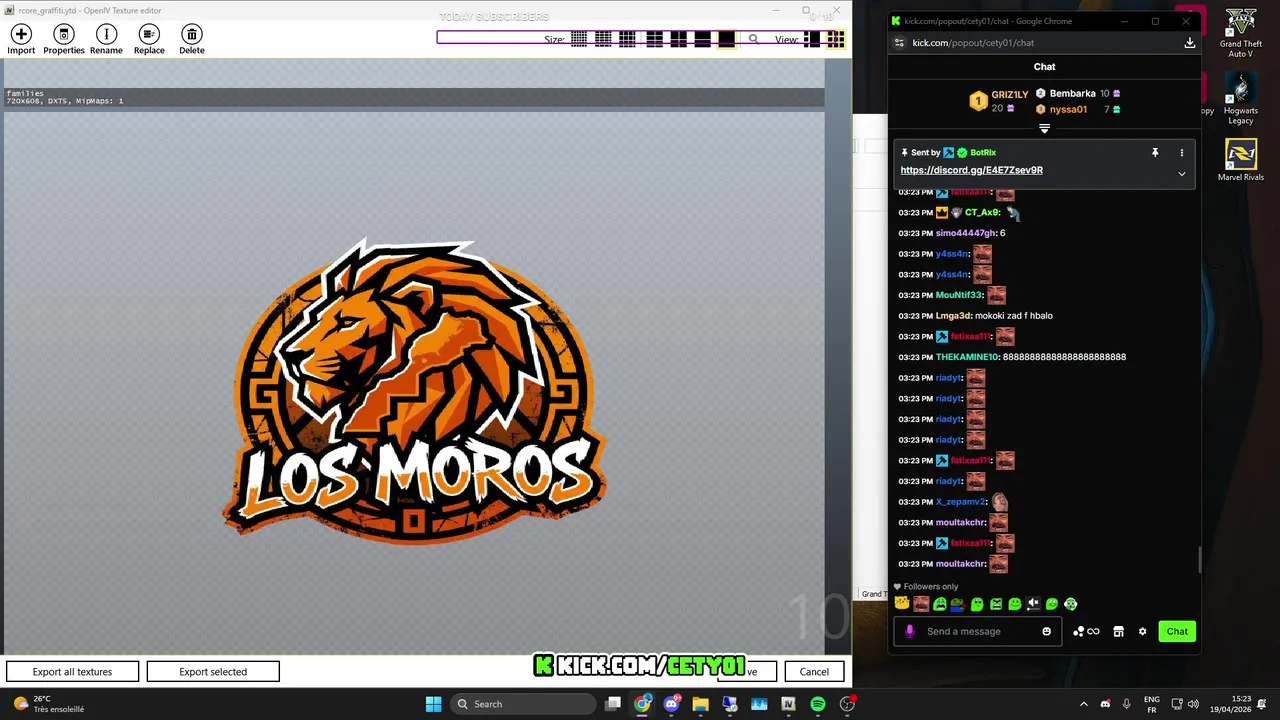1280x720 pixels.
Task: Click the taskbar Search box
Action: click(521, 704)
